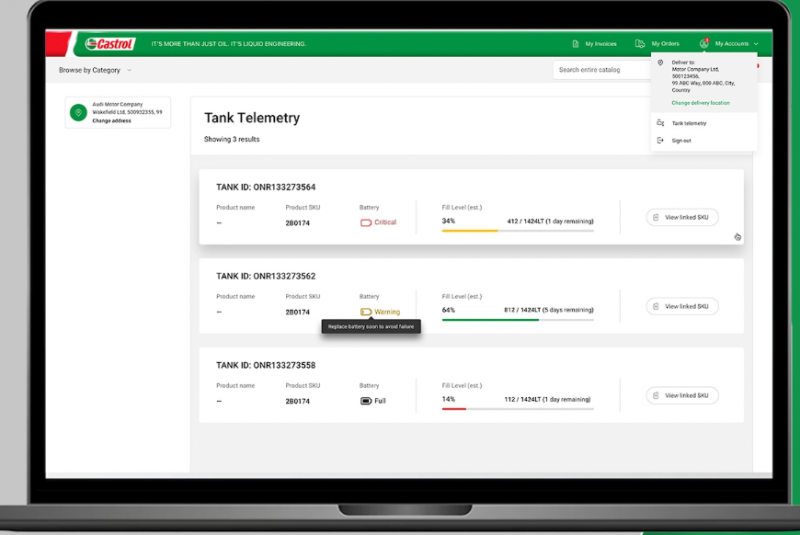This screenshot has height=535, width=800.
Task: Click the Full battery status label
Action: pyautogui.click(x=380, y=401)
